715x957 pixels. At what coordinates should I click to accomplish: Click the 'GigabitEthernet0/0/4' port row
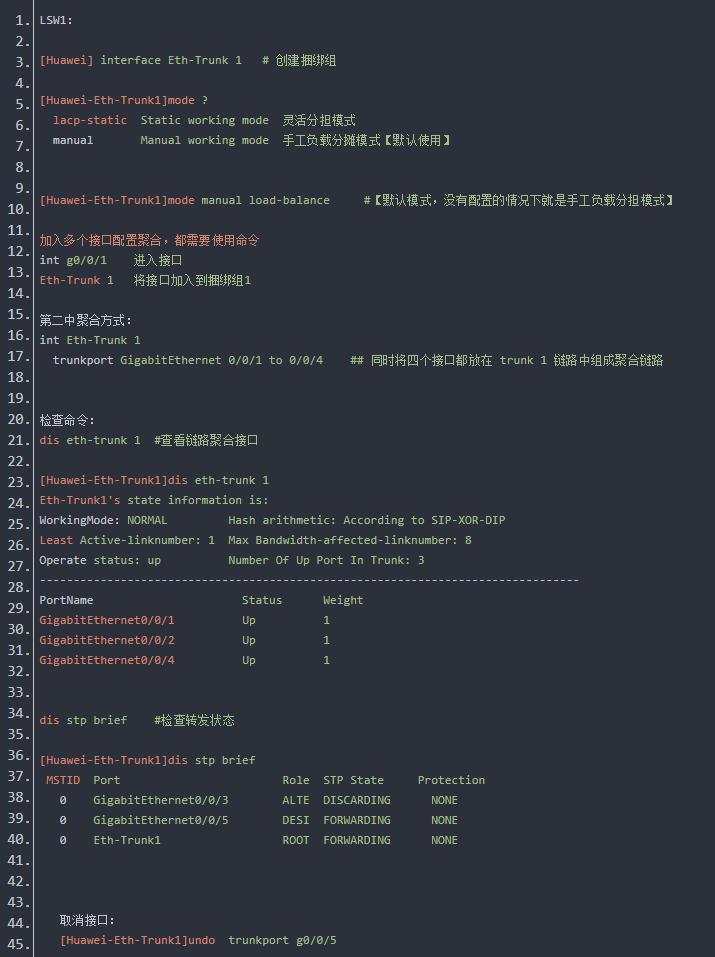107,660
